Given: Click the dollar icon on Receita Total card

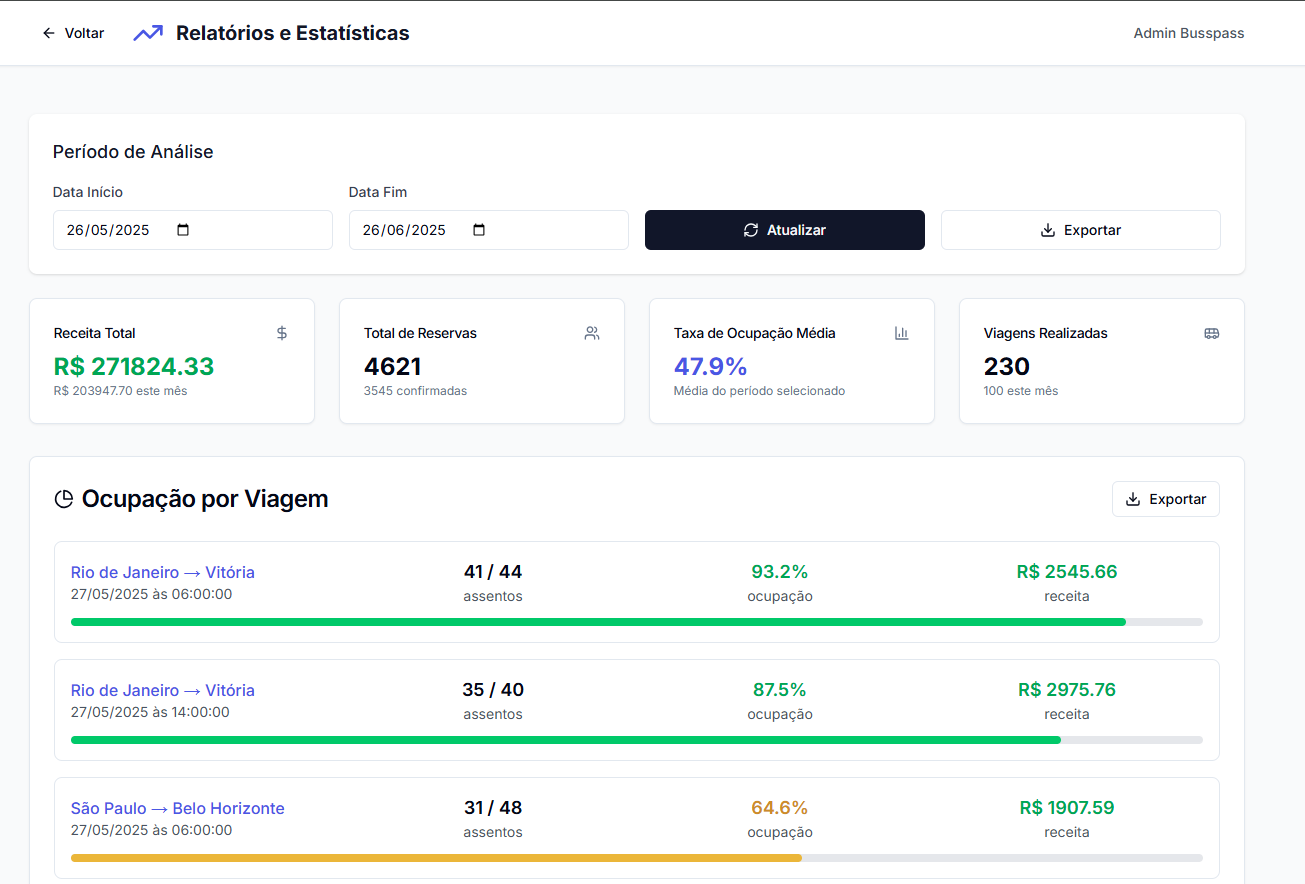Looking at the screenshot, I should 281,333.
